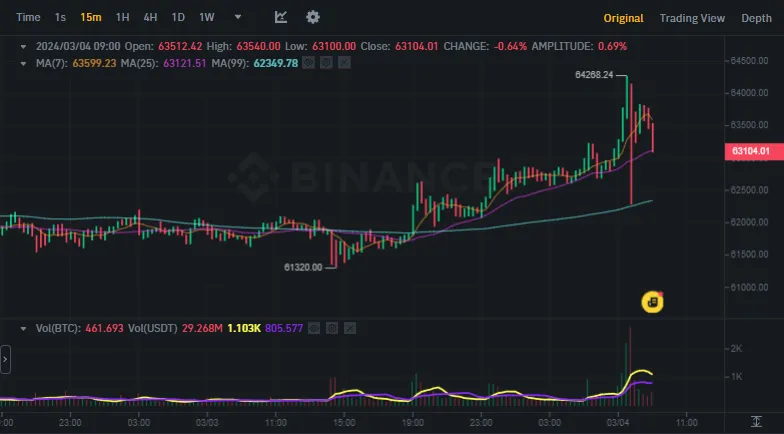Click the 64500.00 price axis label
The width and height of the screenshot is (784, 434).
pos(749,60)
